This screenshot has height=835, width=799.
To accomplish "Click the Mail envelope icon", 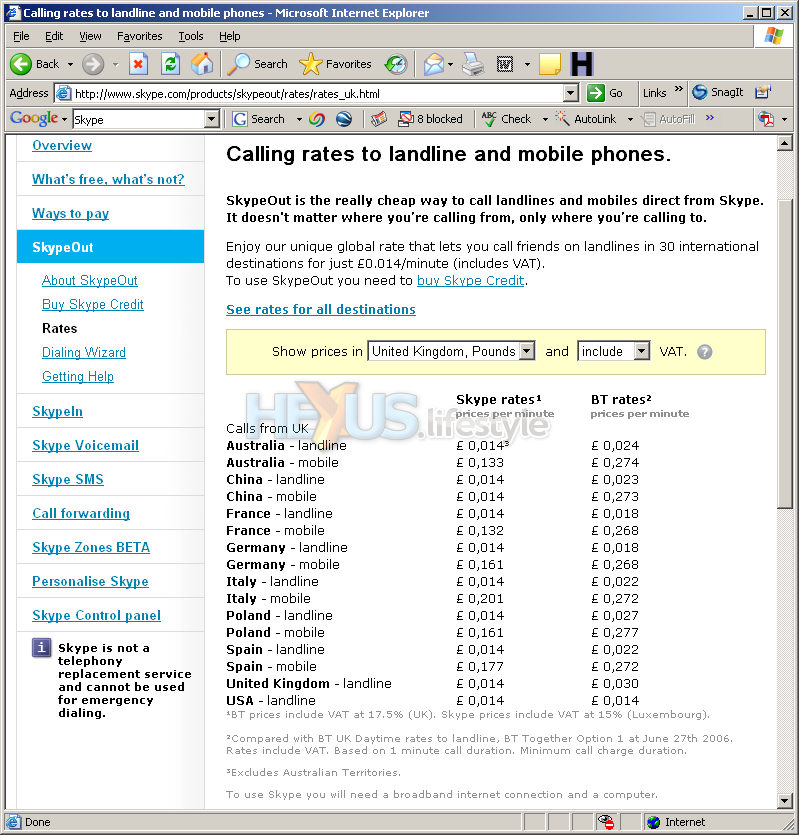I will click(x=434, y=64).
